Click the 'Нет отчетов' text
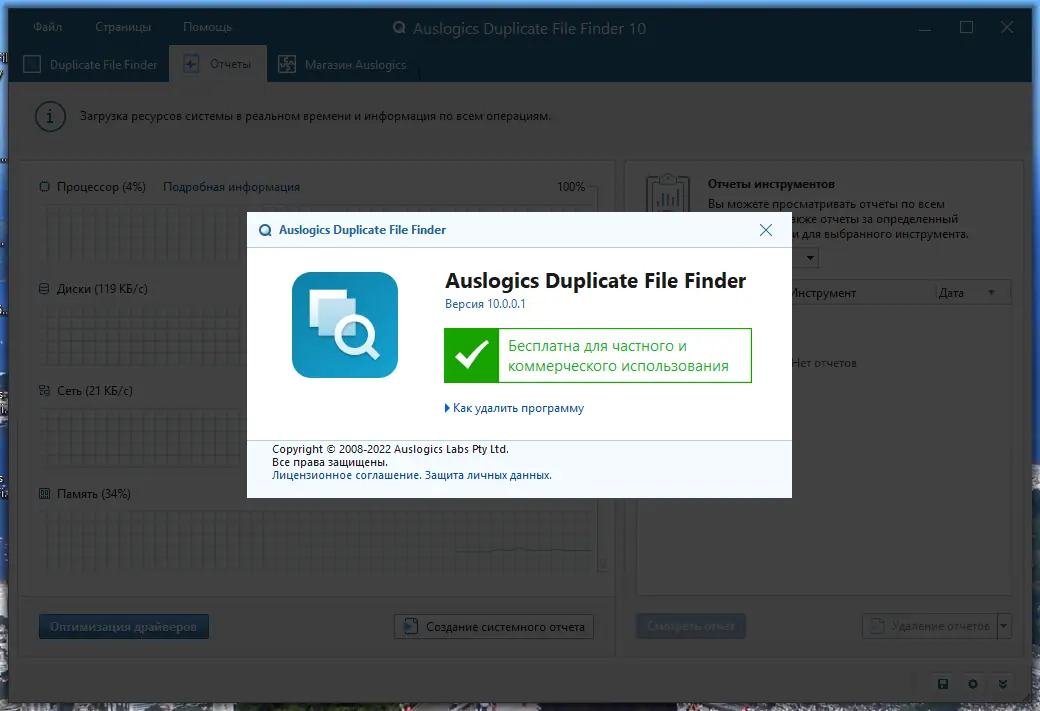 (824, 363)
